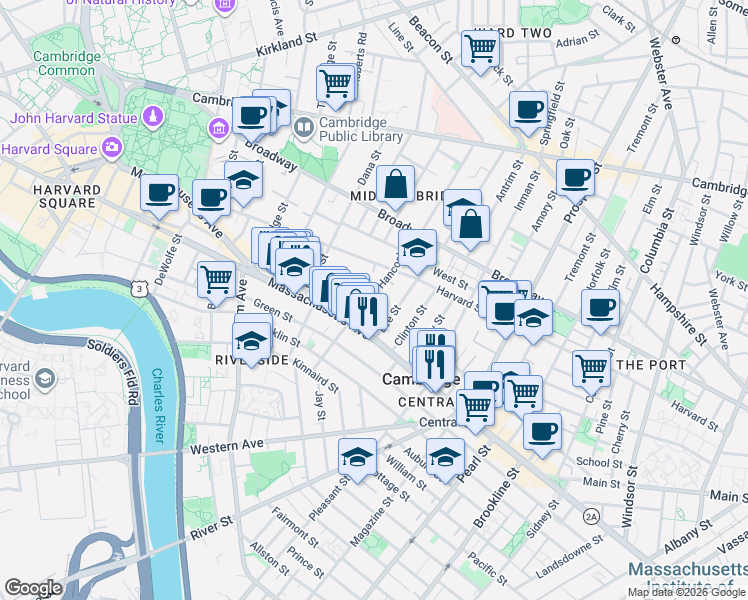Select the graduation cap marker near Hancock St
Viewport: 748px width, 600px height.
coord(417,250)
